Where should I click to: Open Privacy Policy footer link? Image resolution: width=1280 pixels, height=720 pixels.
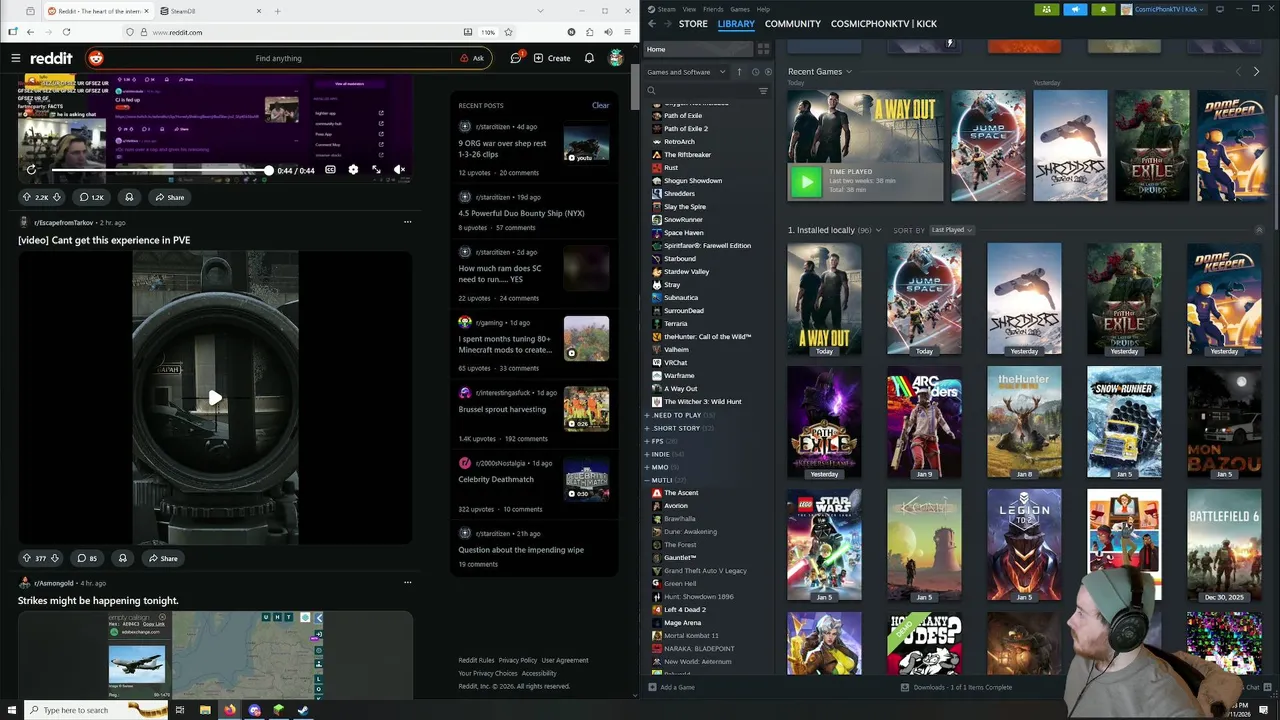tap(518, 660)
